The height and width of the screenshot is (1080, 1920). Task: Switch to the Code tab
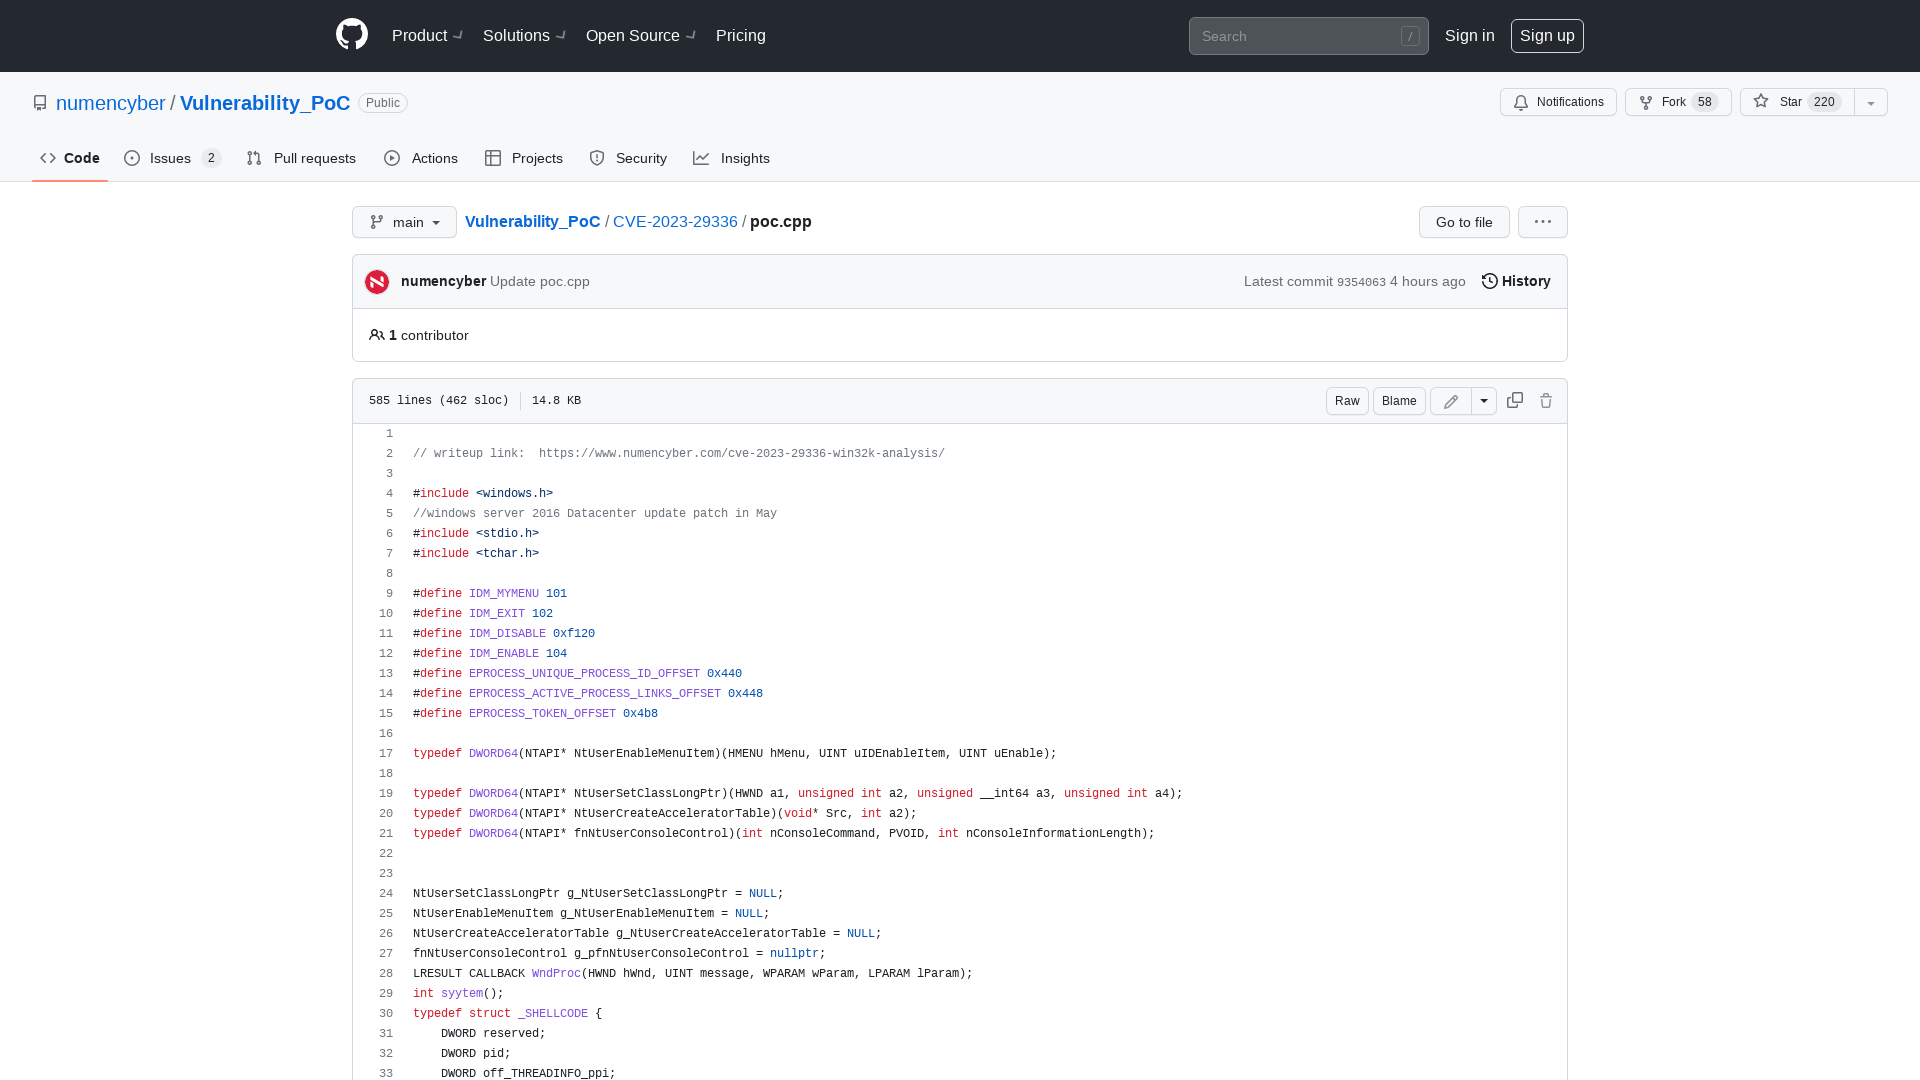pyautogui.click(x=70, y=158)
